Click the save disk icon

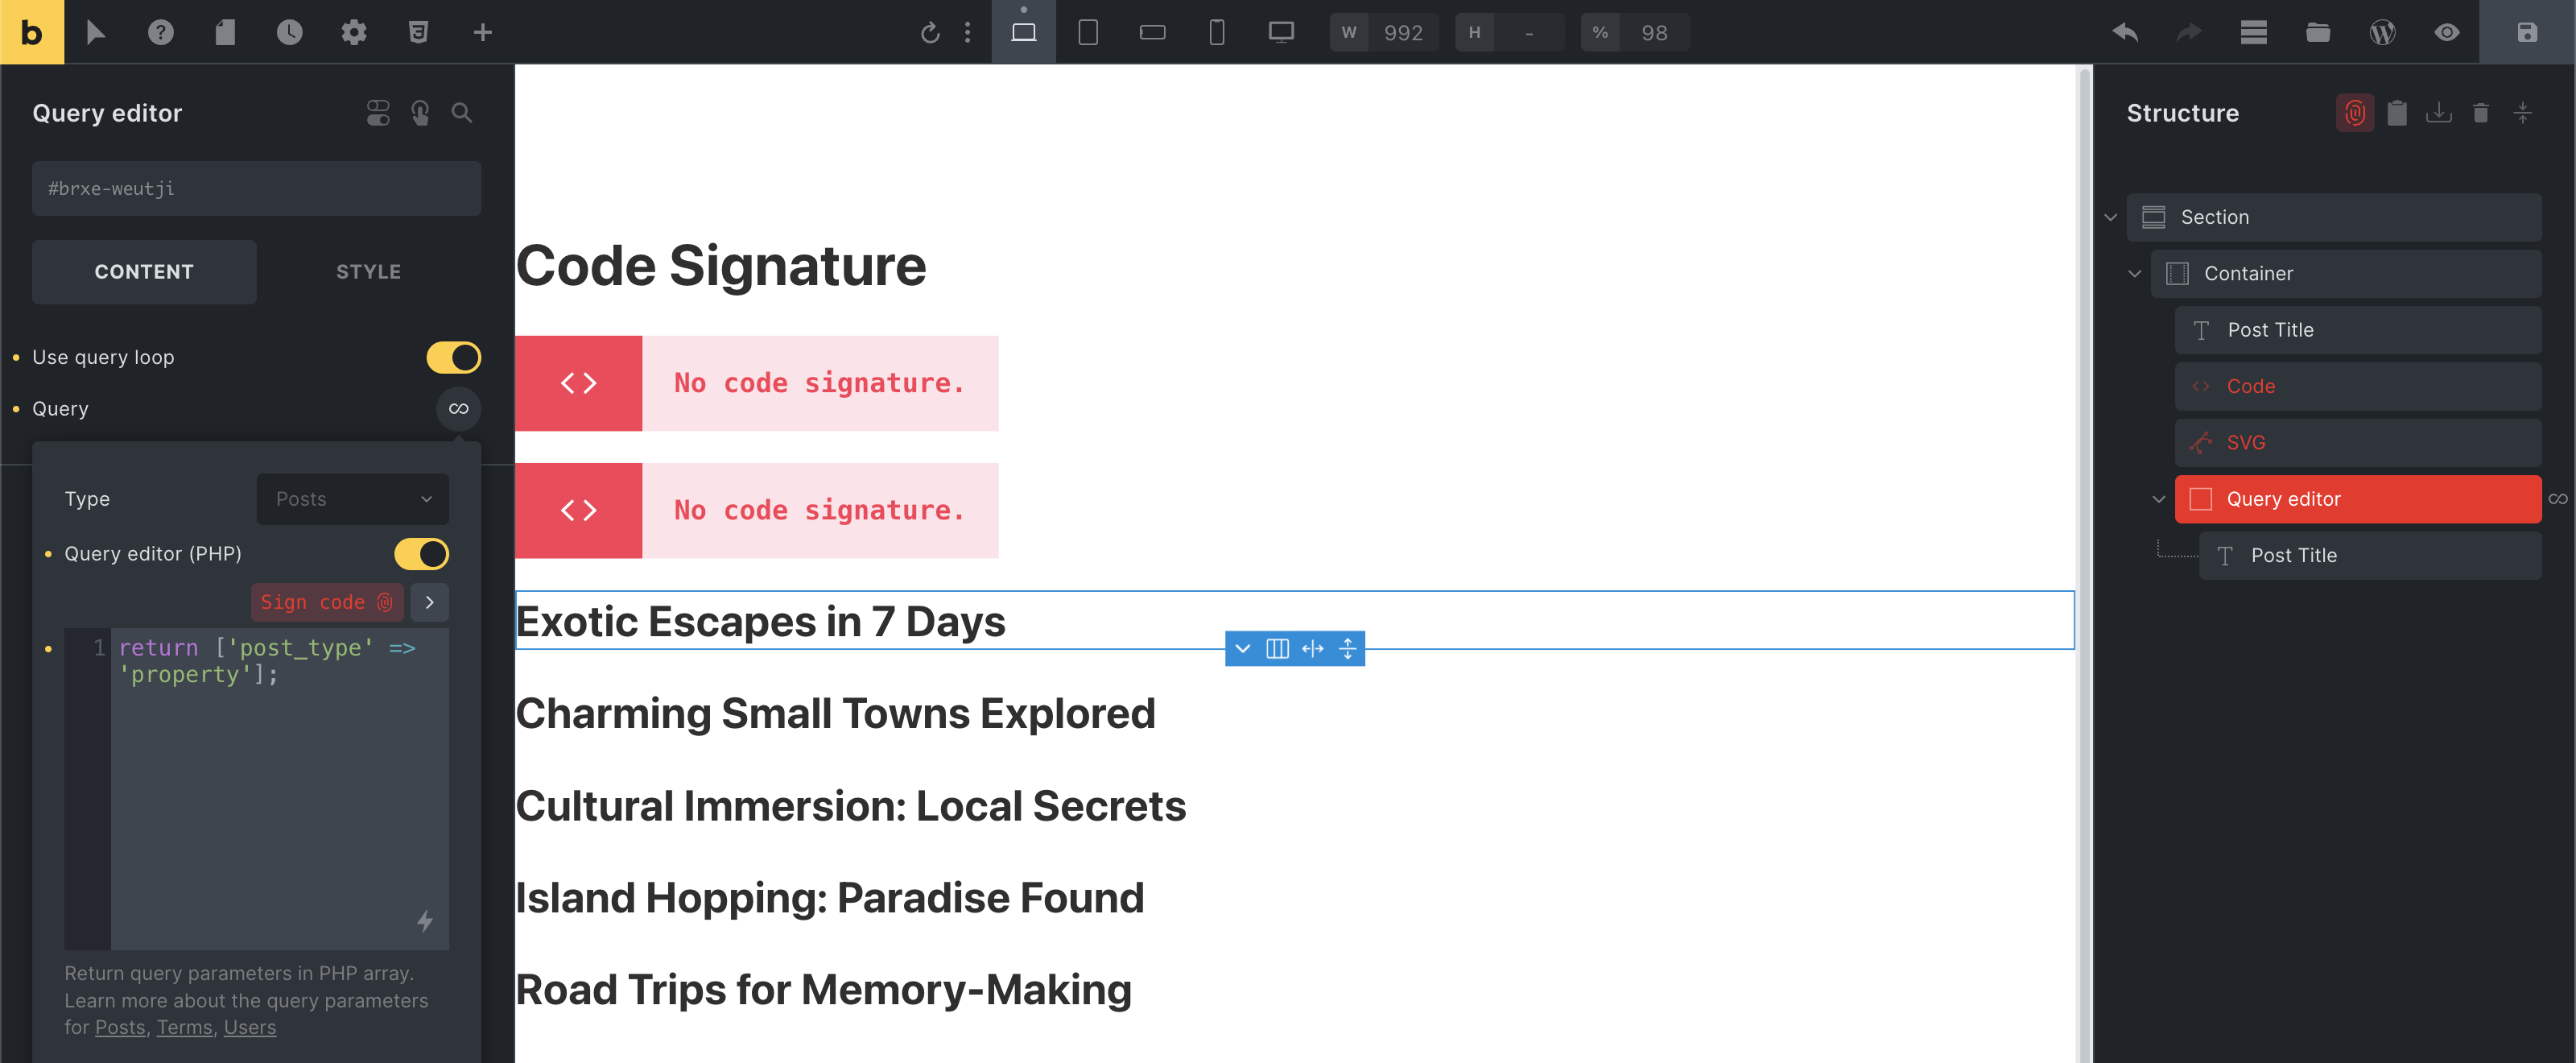tap(2526, 32)
